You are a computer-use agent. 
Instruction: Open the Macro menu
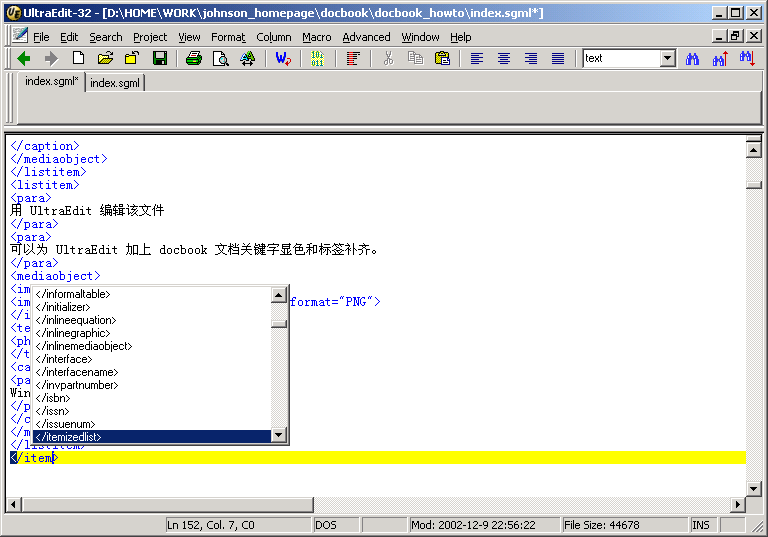(316, 37)
